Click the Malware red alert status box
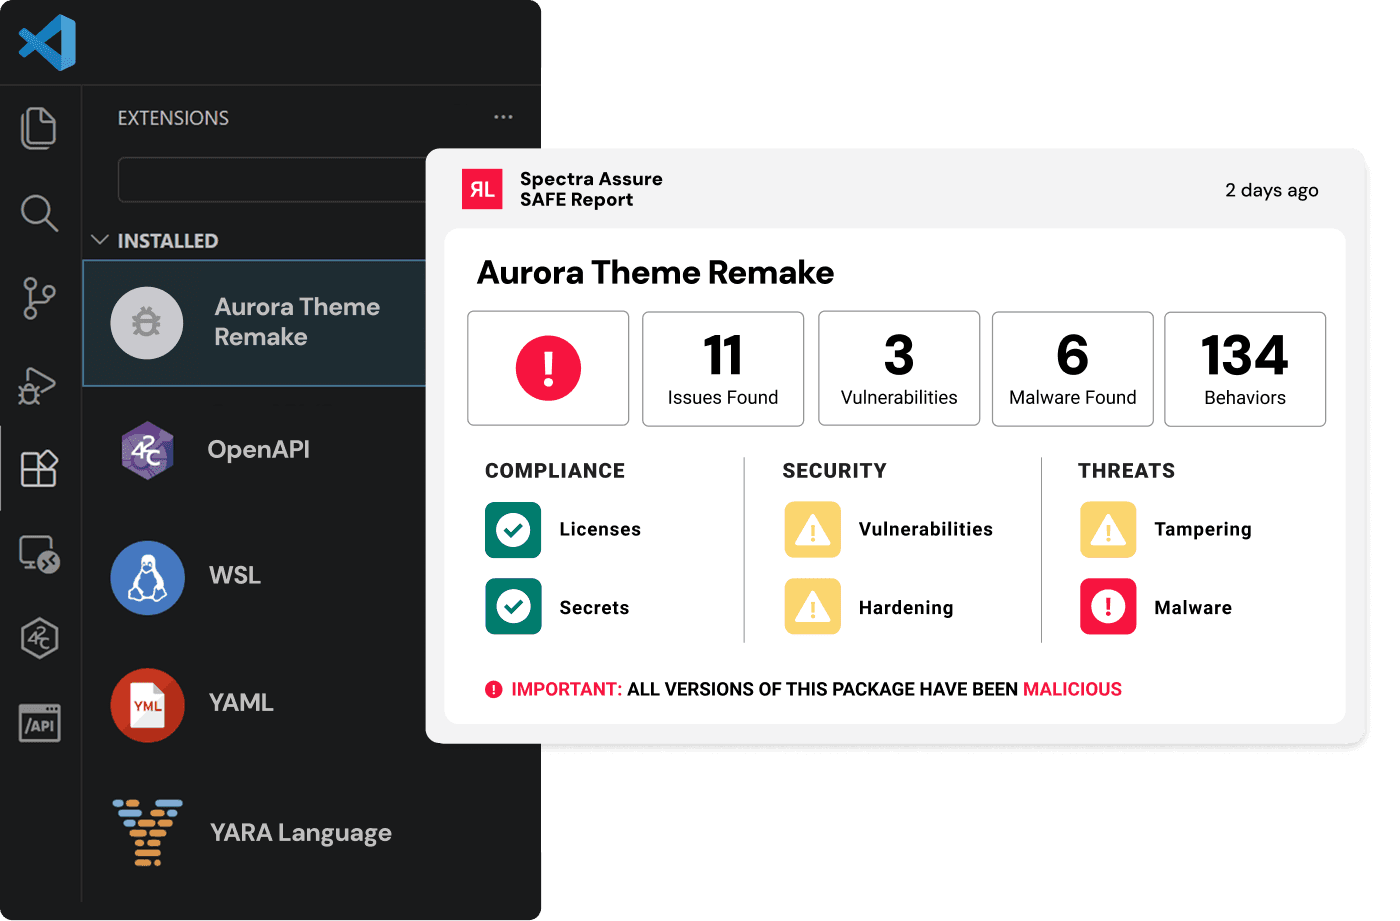Image resolution: width=1400 pixels, height=921 pixels. coord(1108,607)
